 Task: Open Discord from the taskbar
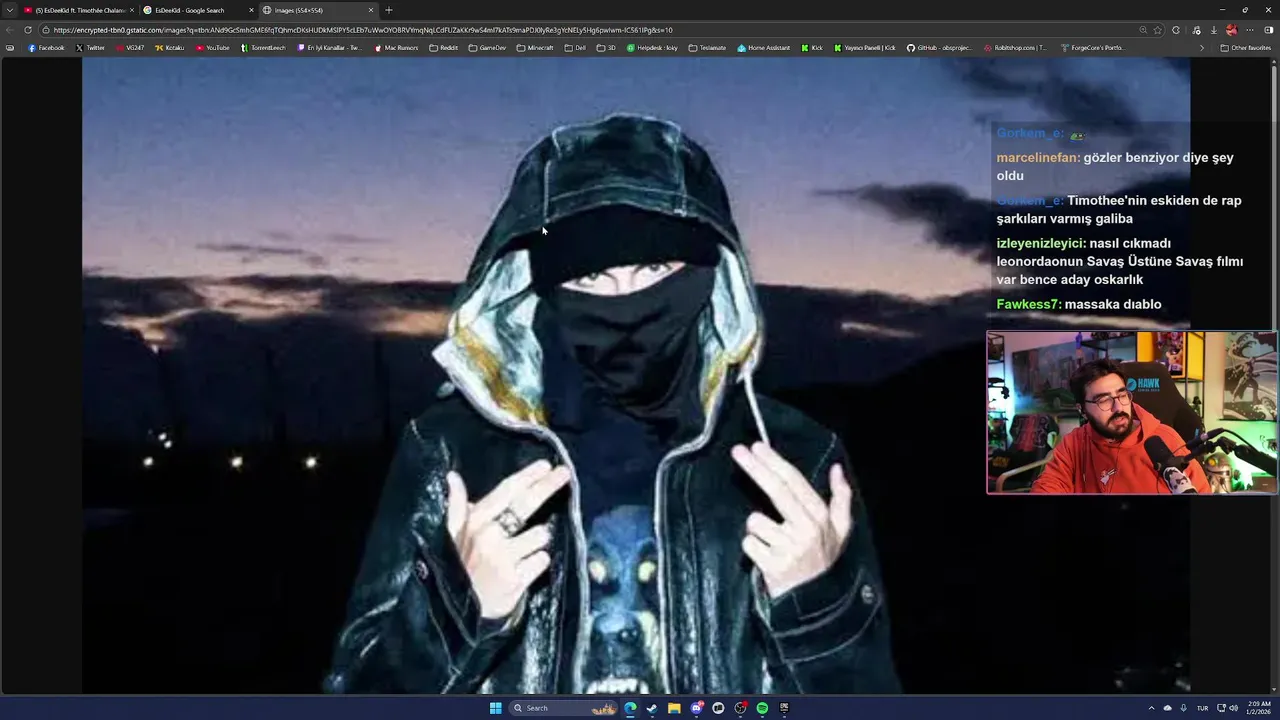696,708
